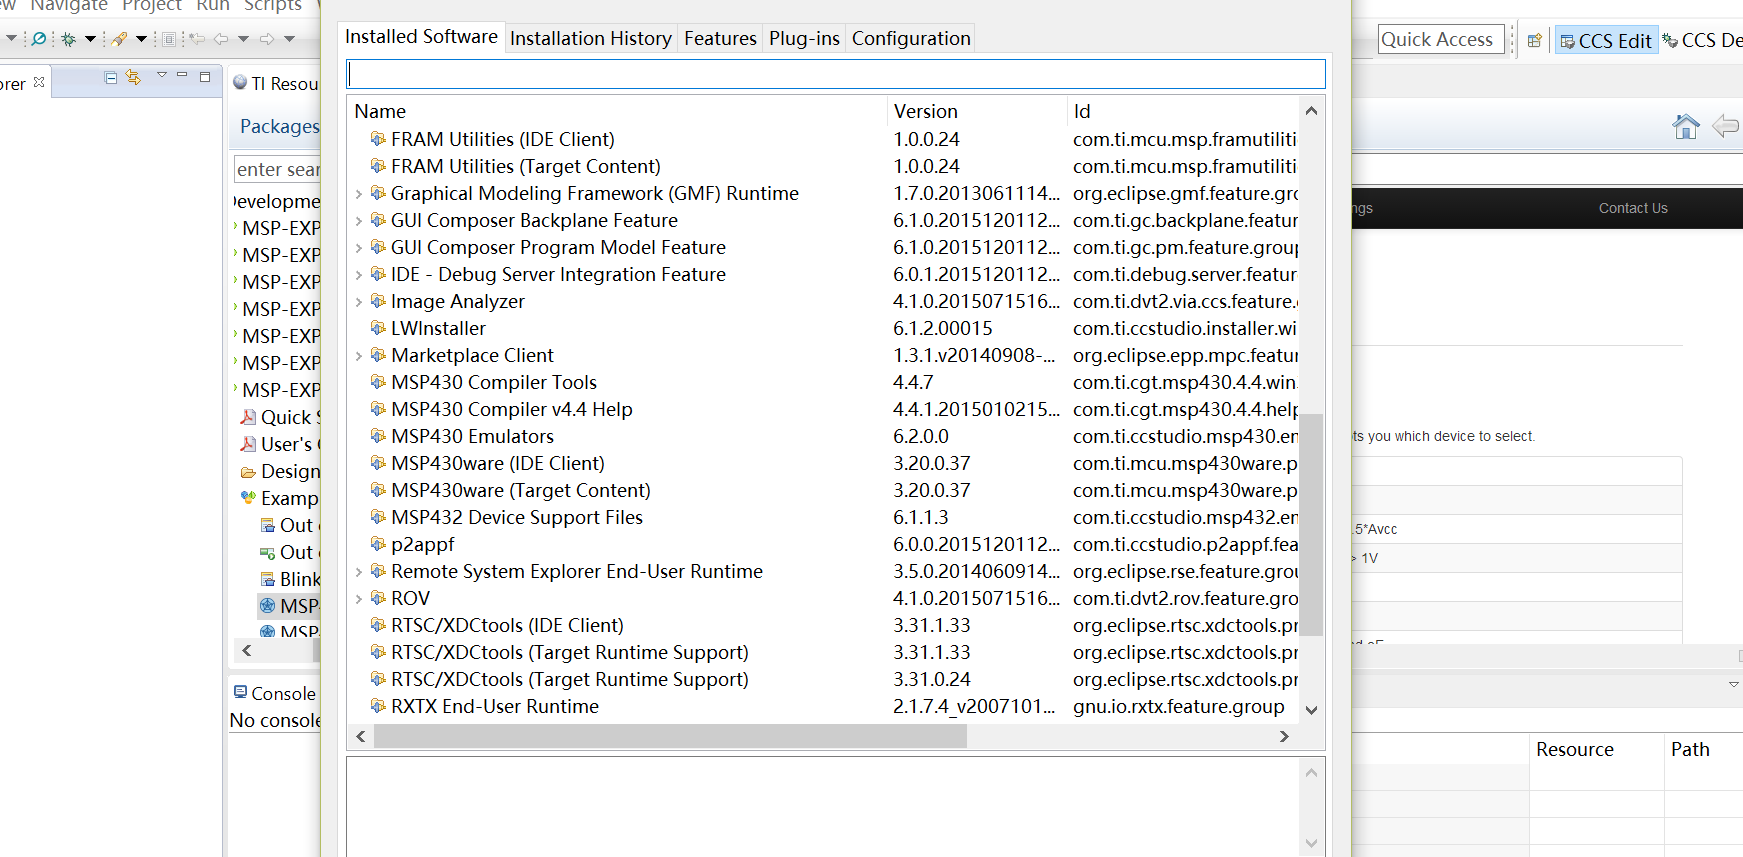Click the MSP430 Emulators row icon
Viewport: 1743px width, 857px height.
click(378, 435)
